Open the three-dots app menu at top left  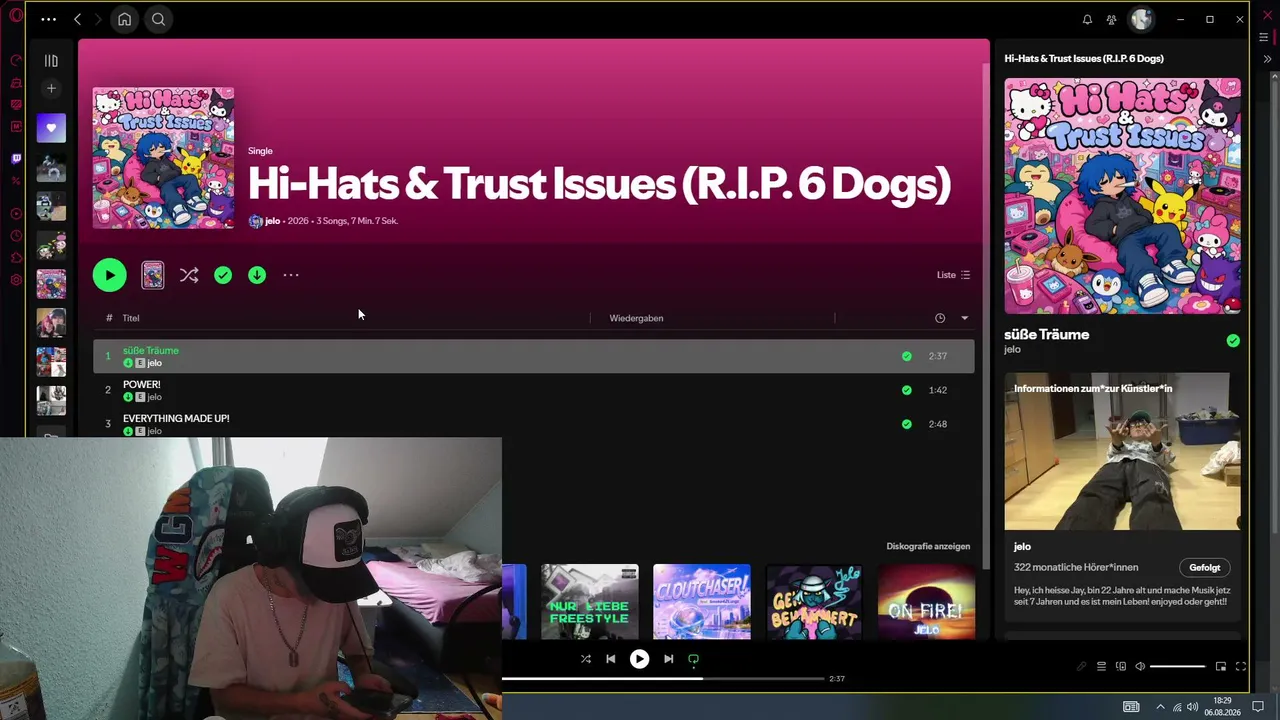[x=48, y=19]
